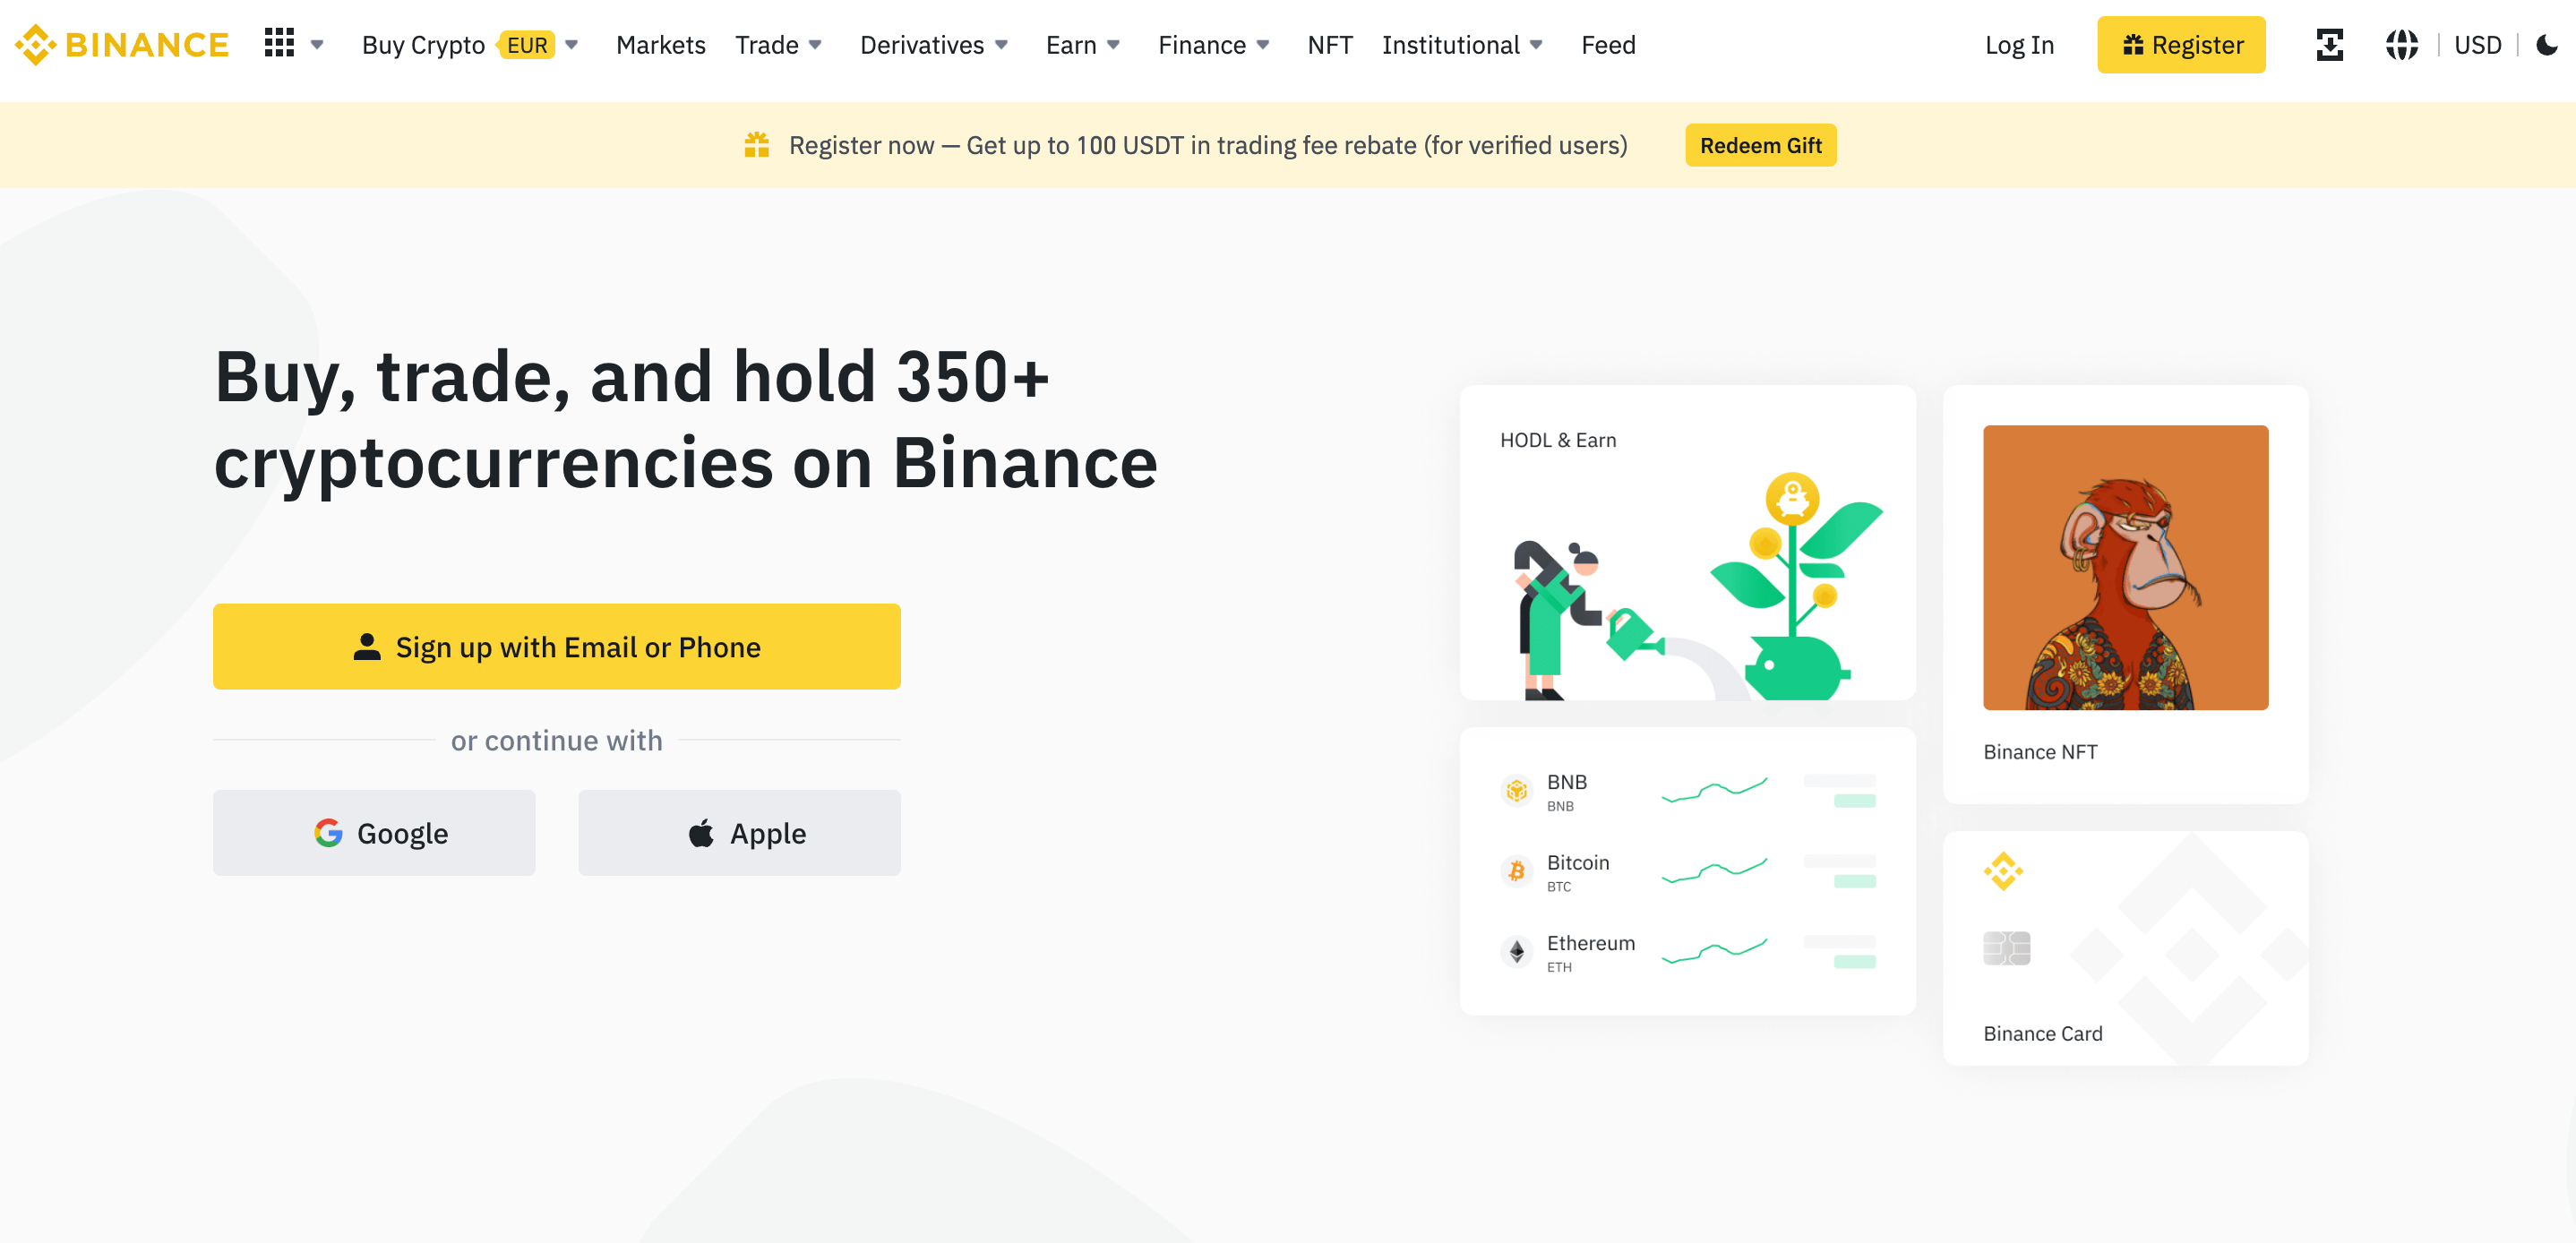Screen dimensions: 2576x1243
Task: Toggle dark mode using moon icon
Action: (2546, 46)
